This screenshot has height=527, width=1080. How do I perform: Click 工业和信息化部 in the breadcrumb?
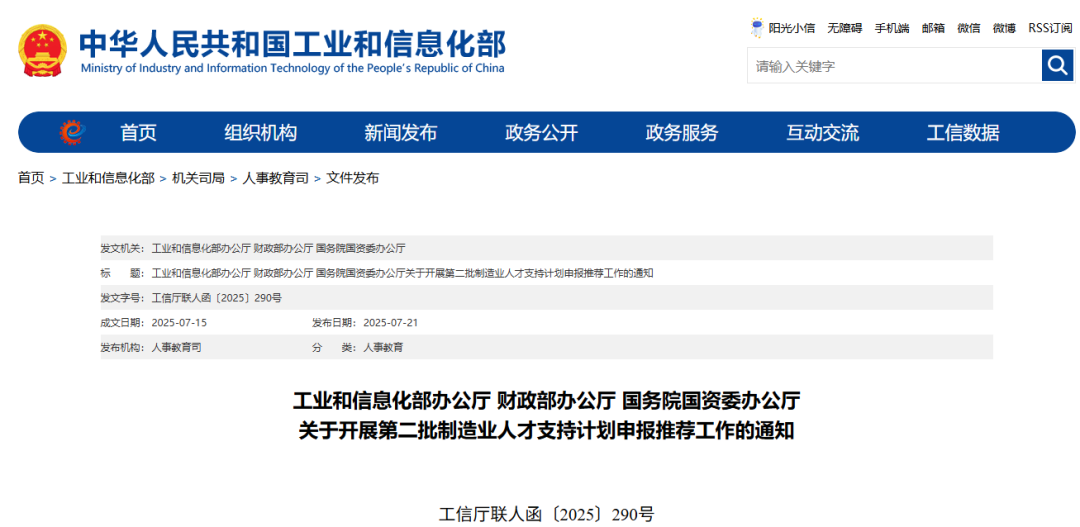tap(108, 178)
